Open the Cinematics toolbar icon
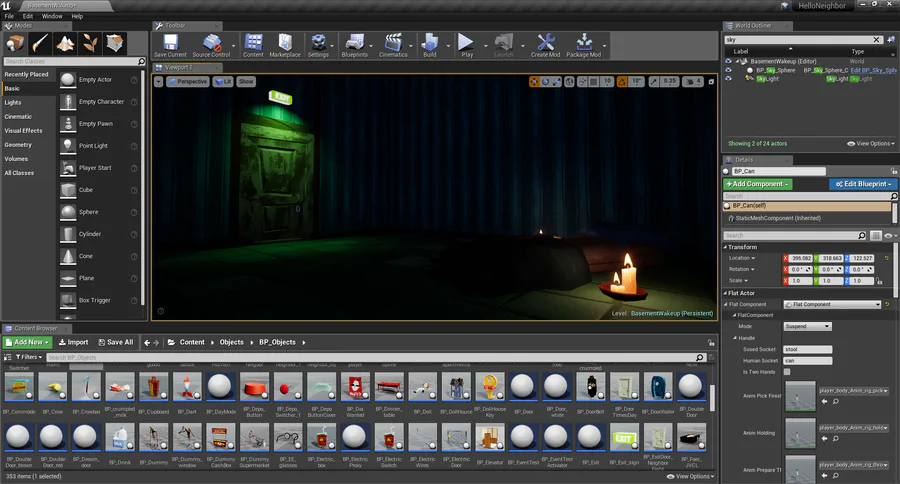 [393, 45]
